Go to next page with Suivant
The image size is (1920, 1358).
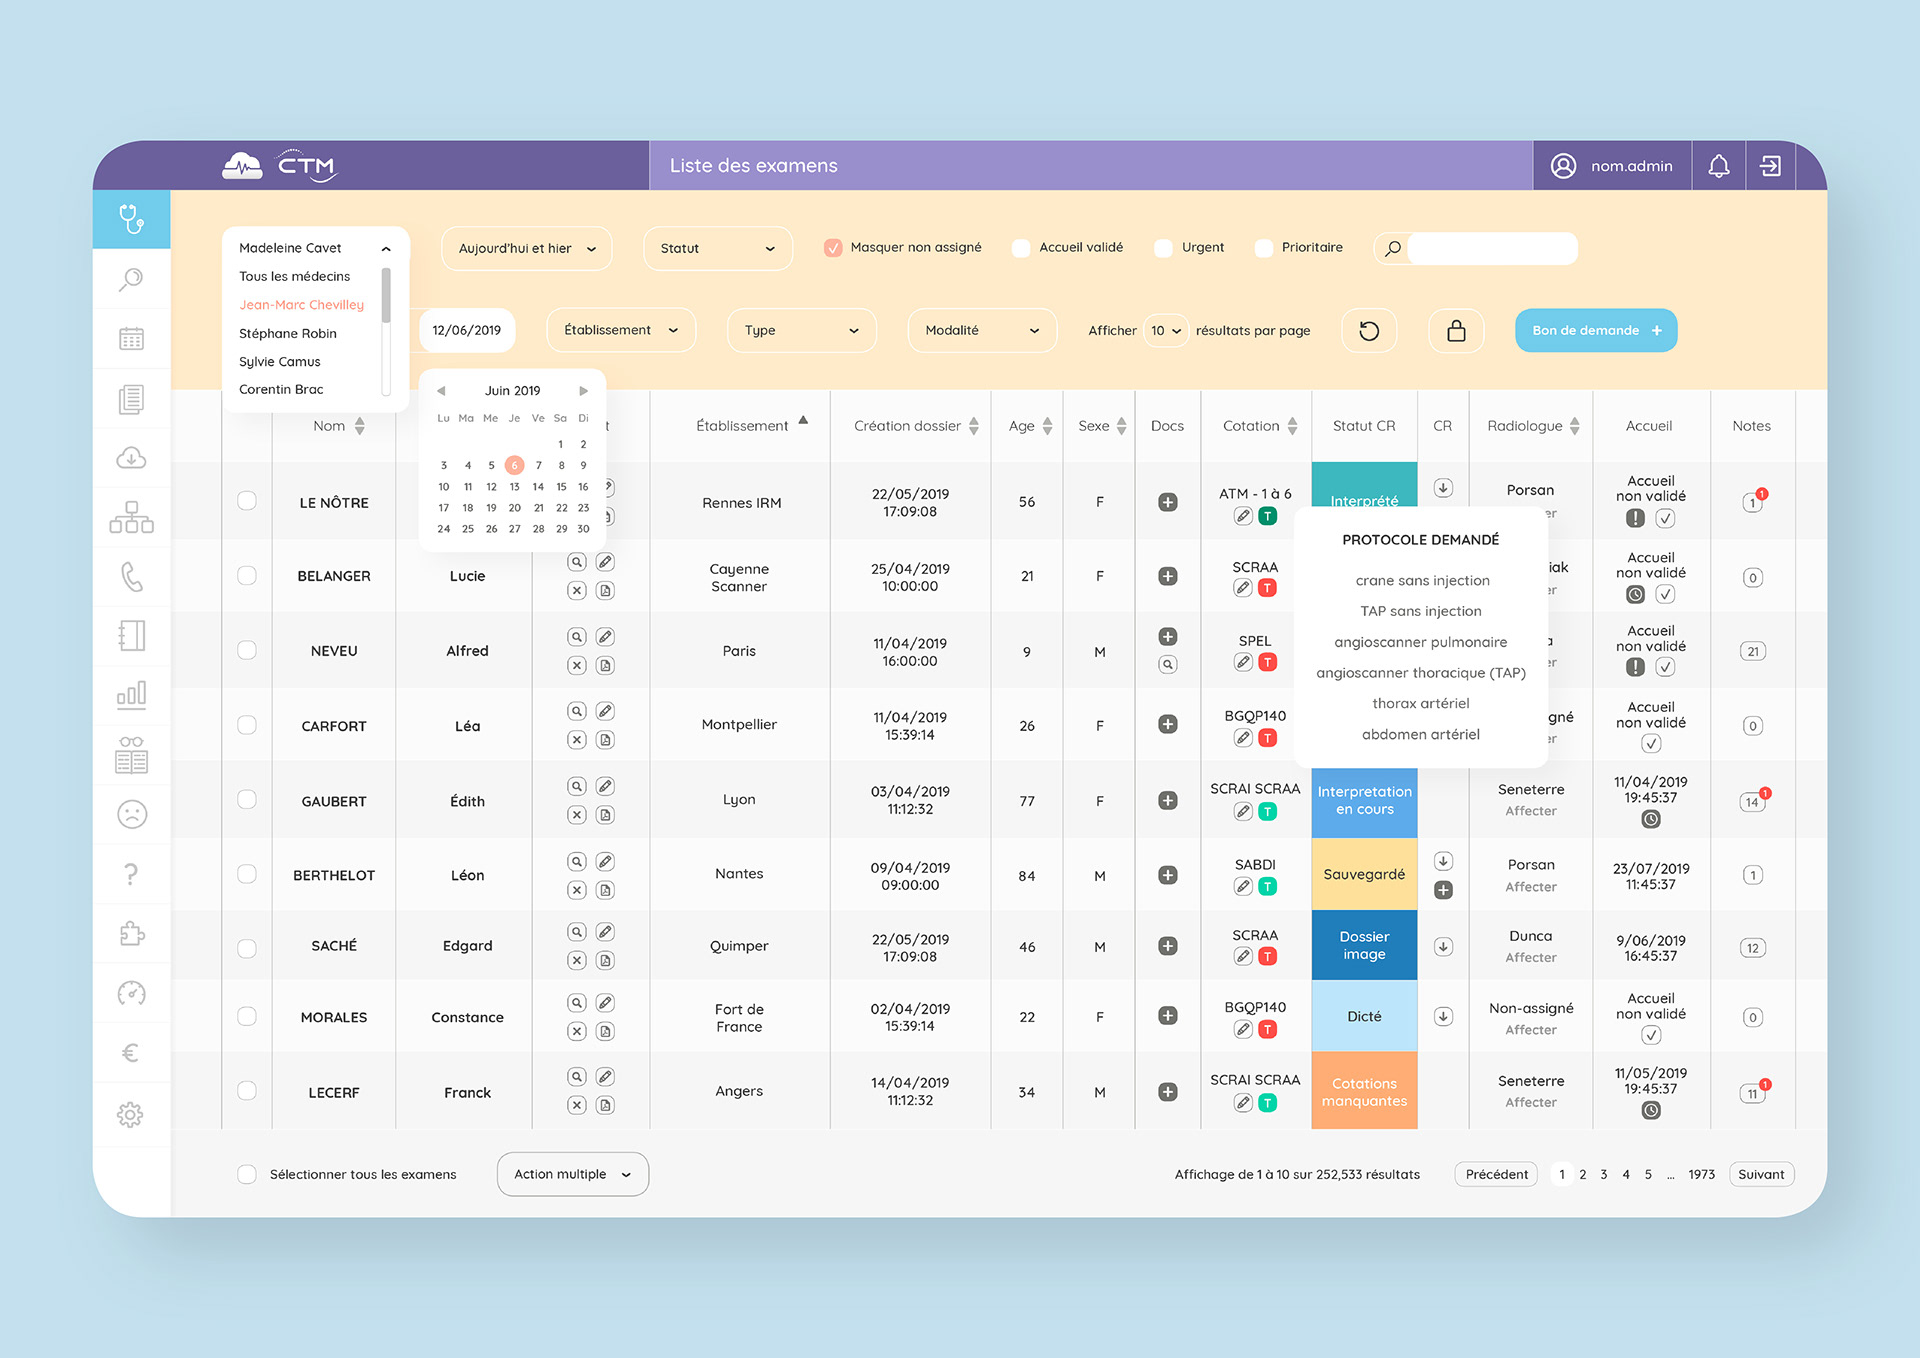(x=1760, y=1174)
